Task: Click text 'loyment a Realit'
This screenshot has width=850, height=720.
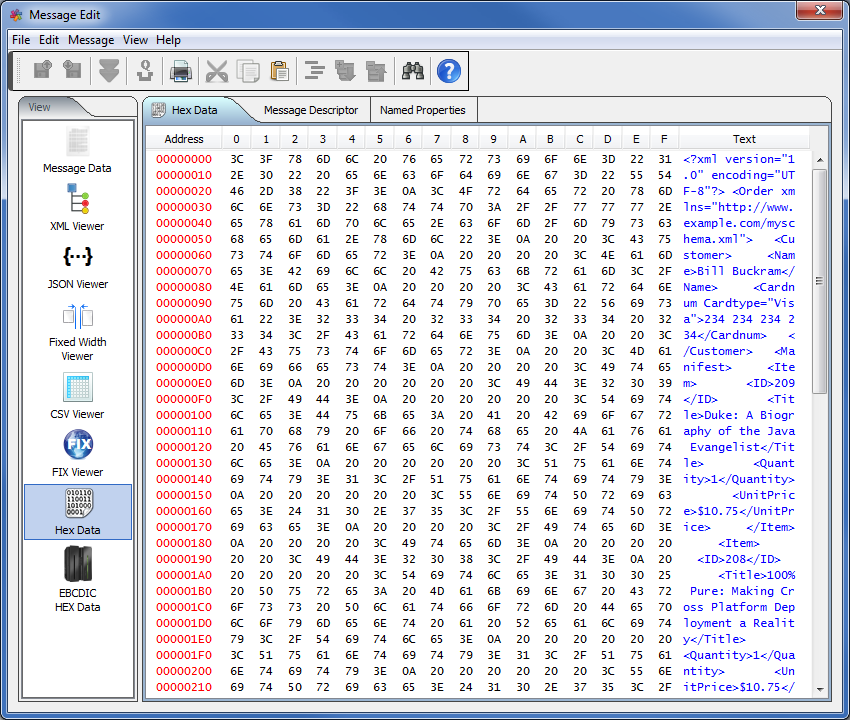Action: pos(739,623)
